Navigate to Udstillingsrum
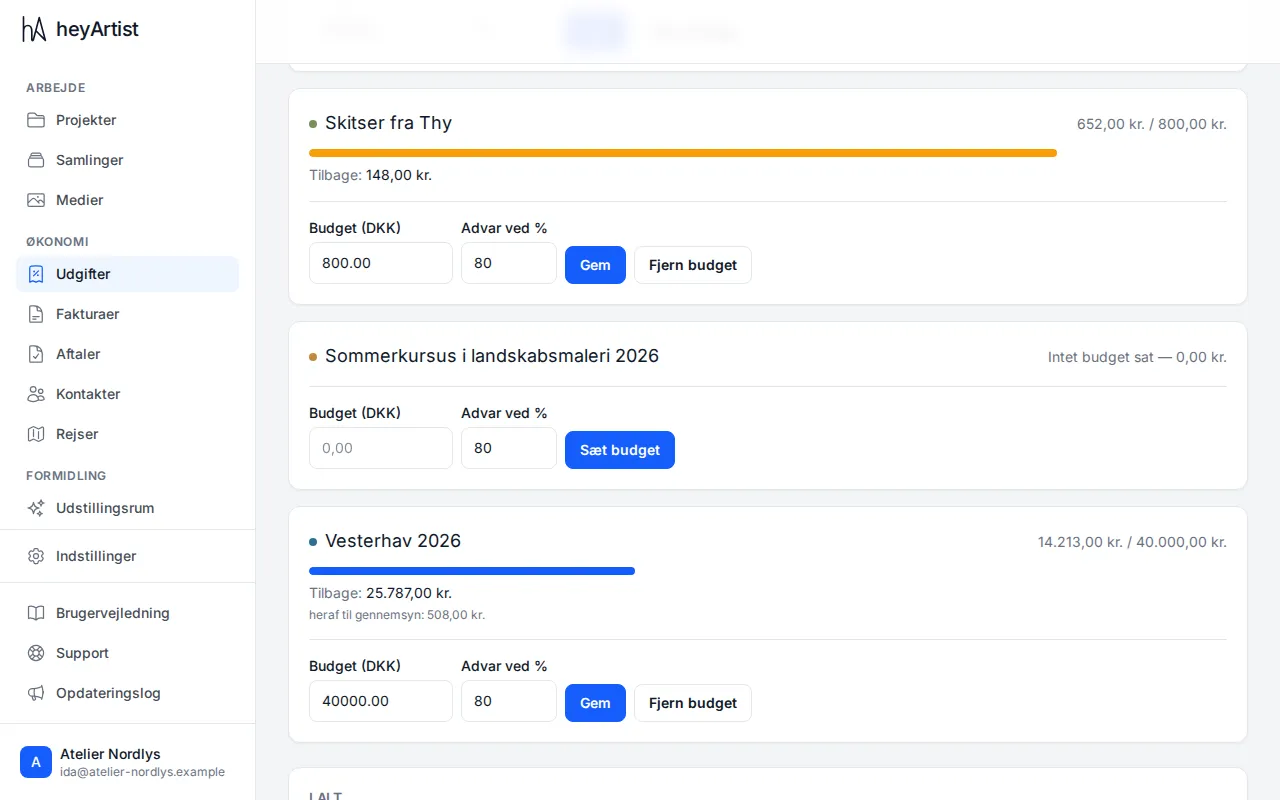1280x800 pixels. tap(127, 508)
